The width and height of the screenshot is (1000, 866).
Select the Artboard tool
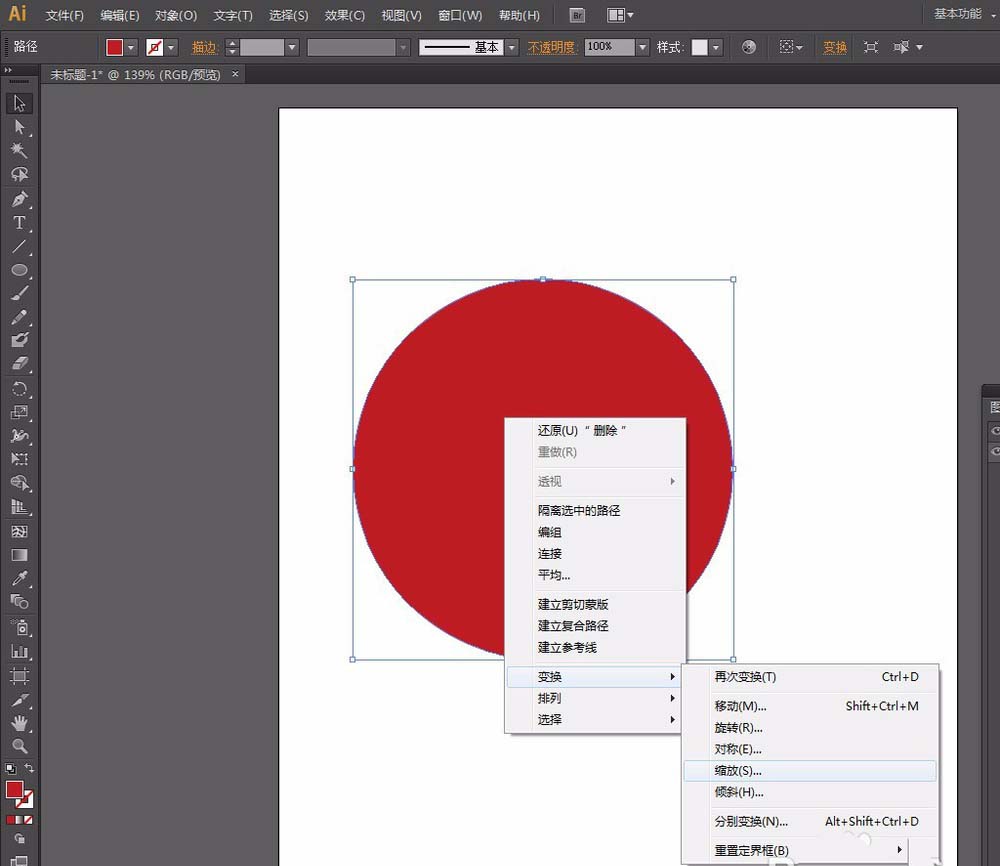coord(19,675)
